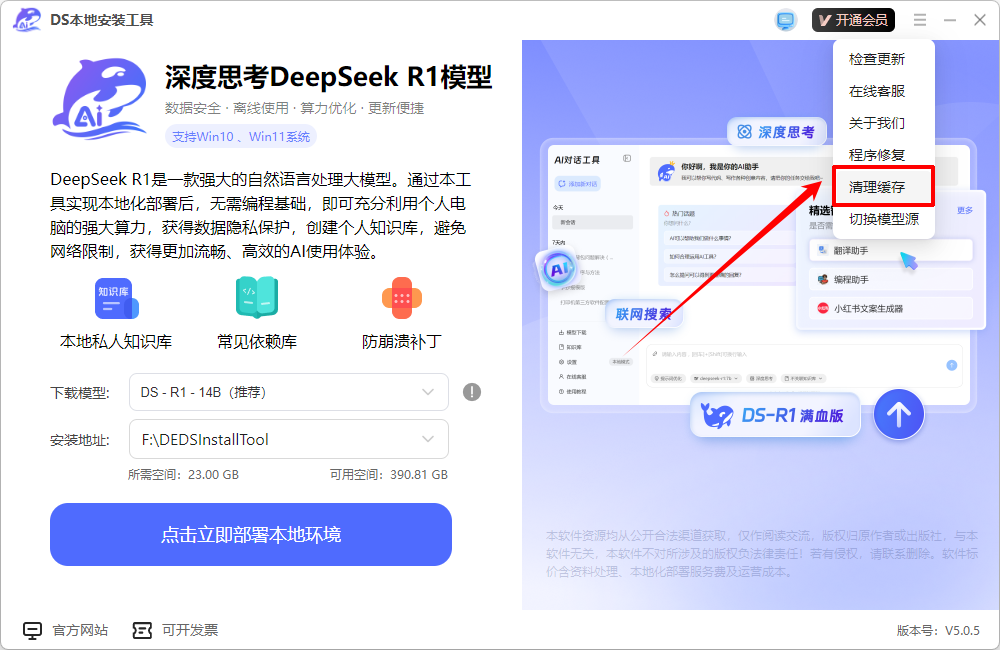Select 在线客服 from the menu

pos(877,91)
